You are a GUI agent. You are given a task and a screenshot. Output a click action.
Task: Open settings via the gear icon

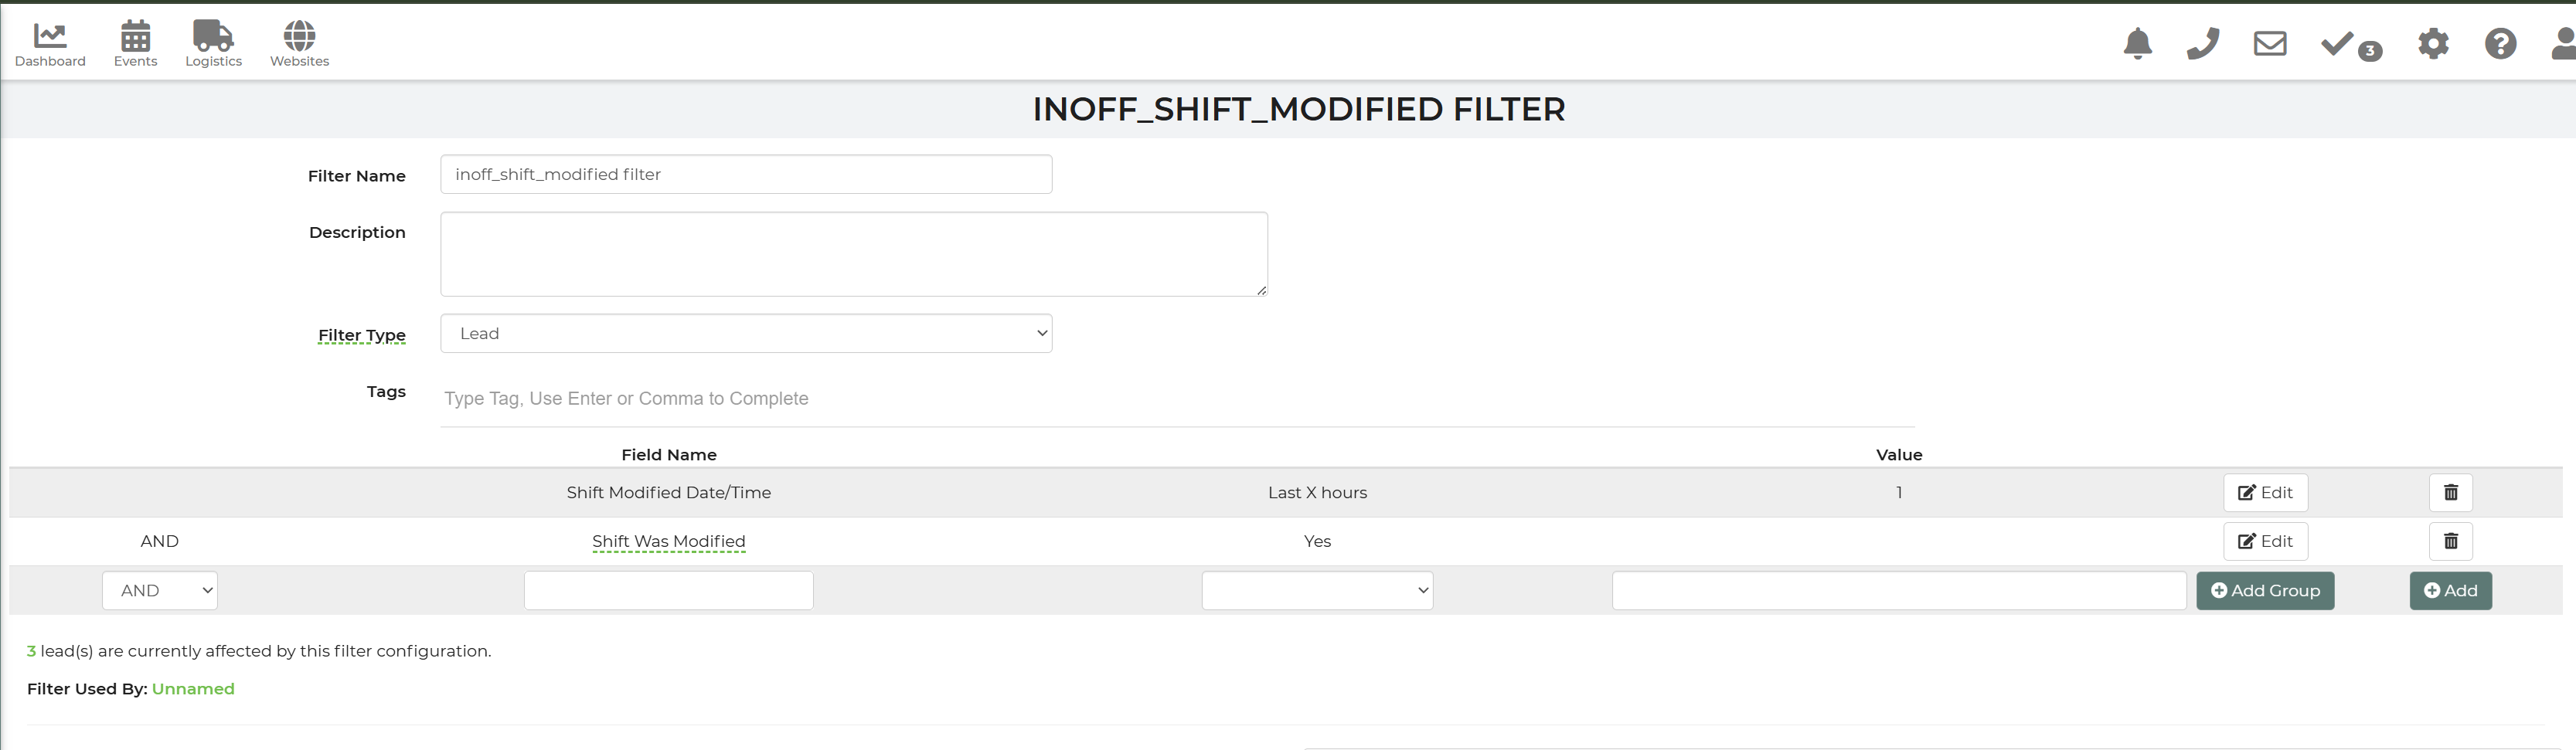(2433, 44)
